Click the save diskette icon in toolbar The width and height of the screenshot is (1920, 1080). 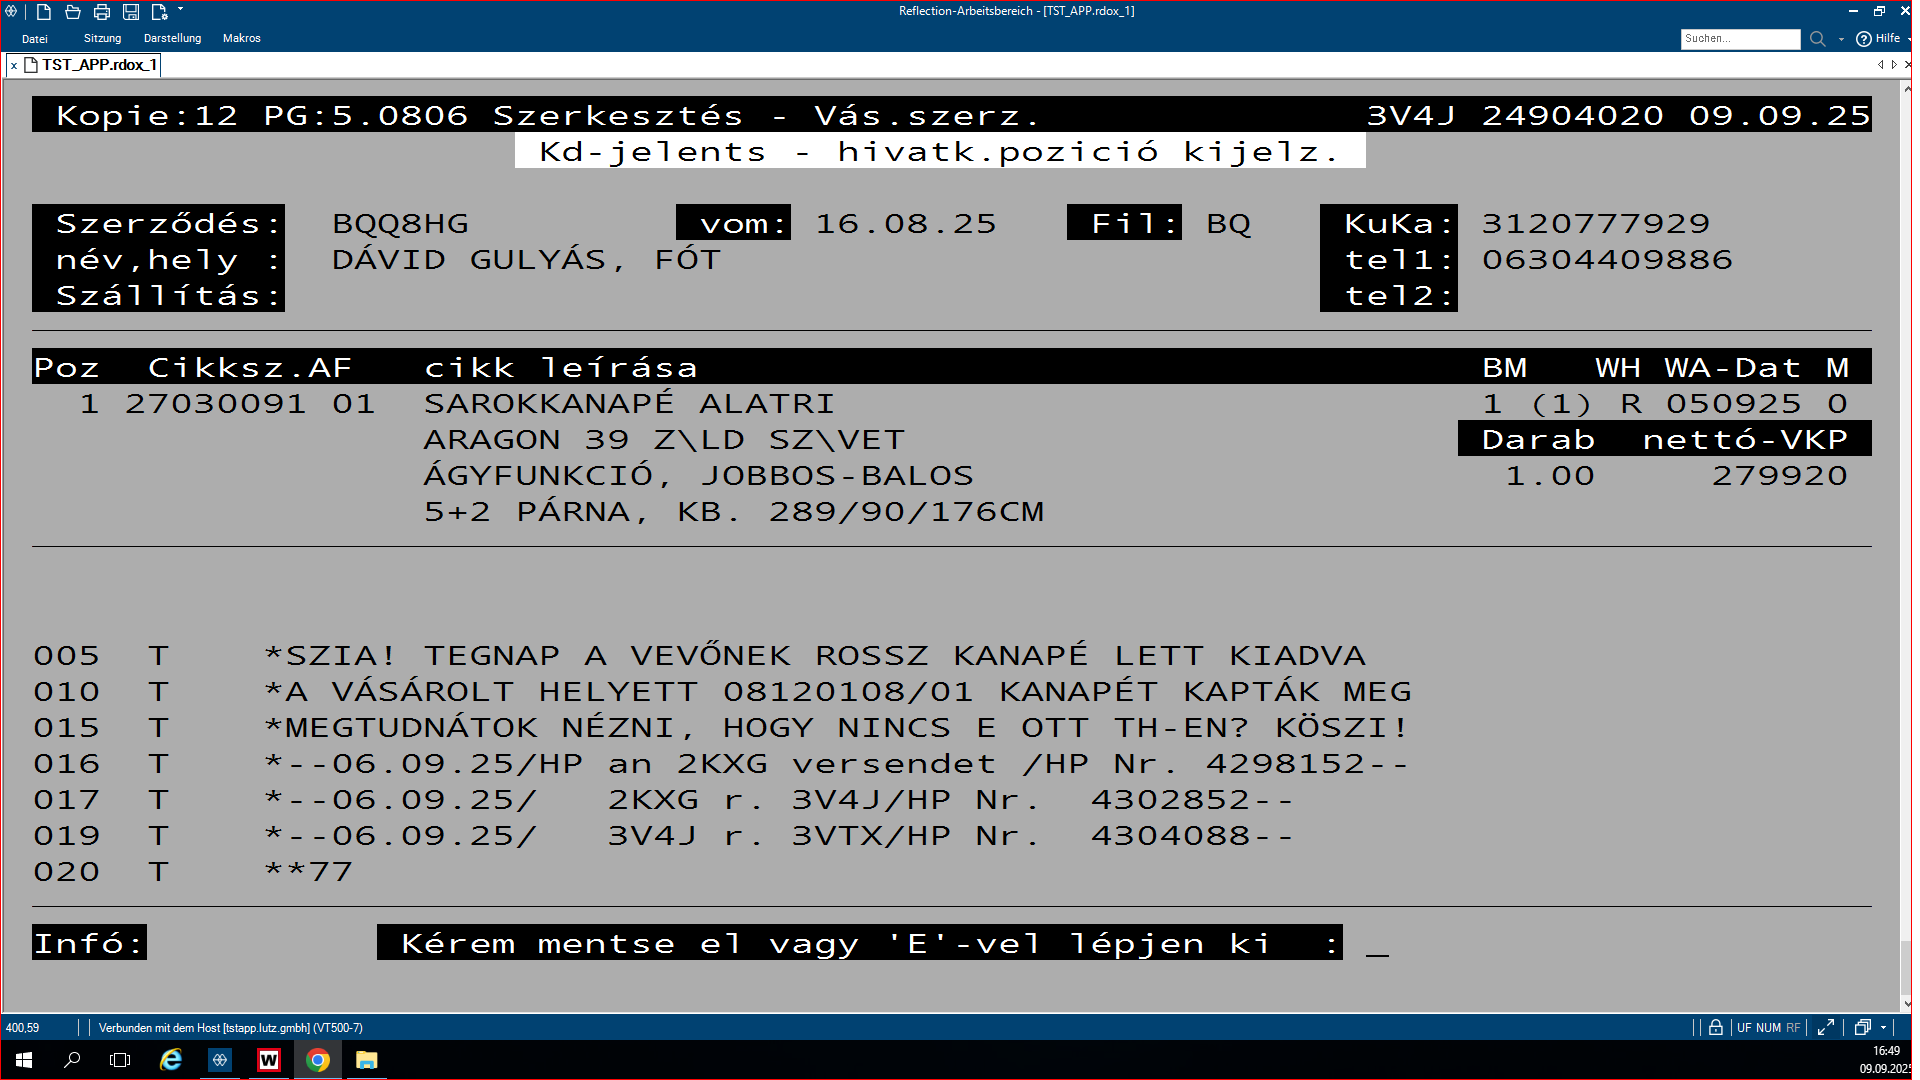pyautogui.click(x=131, y=12)
